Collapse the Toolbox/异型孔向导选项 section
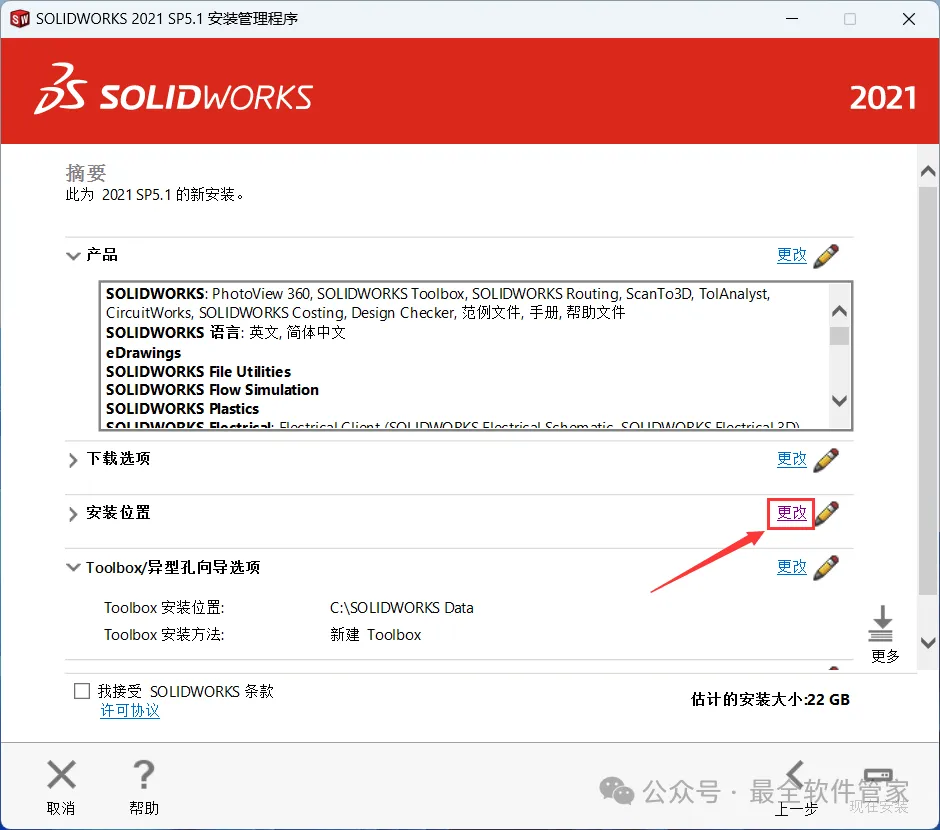Screen dimensions: 940x830 (x=73, y=567)
